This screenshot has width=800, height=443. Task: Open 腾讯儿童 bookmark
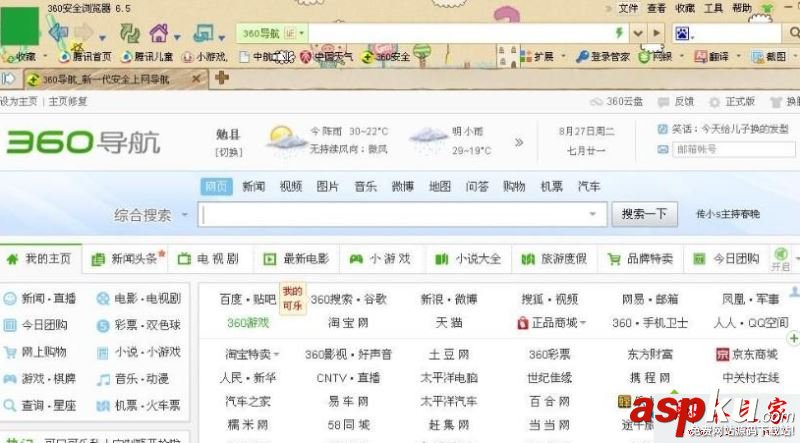147,57
